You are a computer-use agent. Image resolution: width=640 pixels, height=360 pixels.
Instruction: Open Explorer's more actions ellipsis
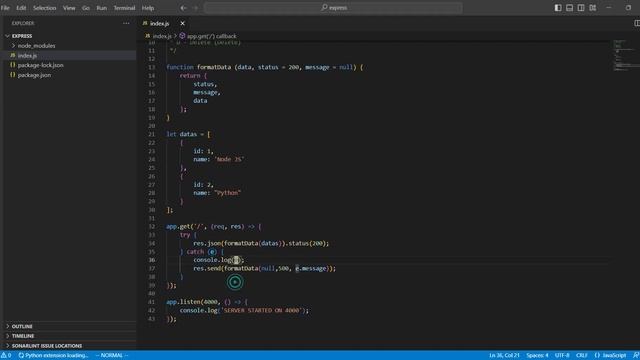tap(126, 23)
